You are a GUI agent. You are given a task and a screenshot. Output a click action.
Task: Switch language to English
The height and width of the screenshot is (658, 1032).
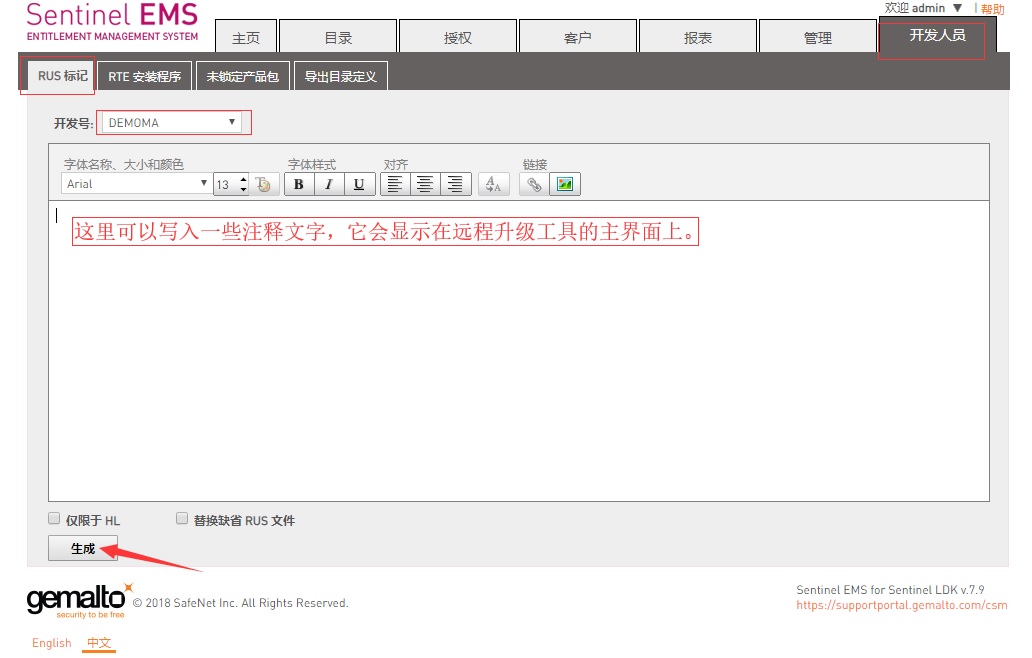click(51, 643)
